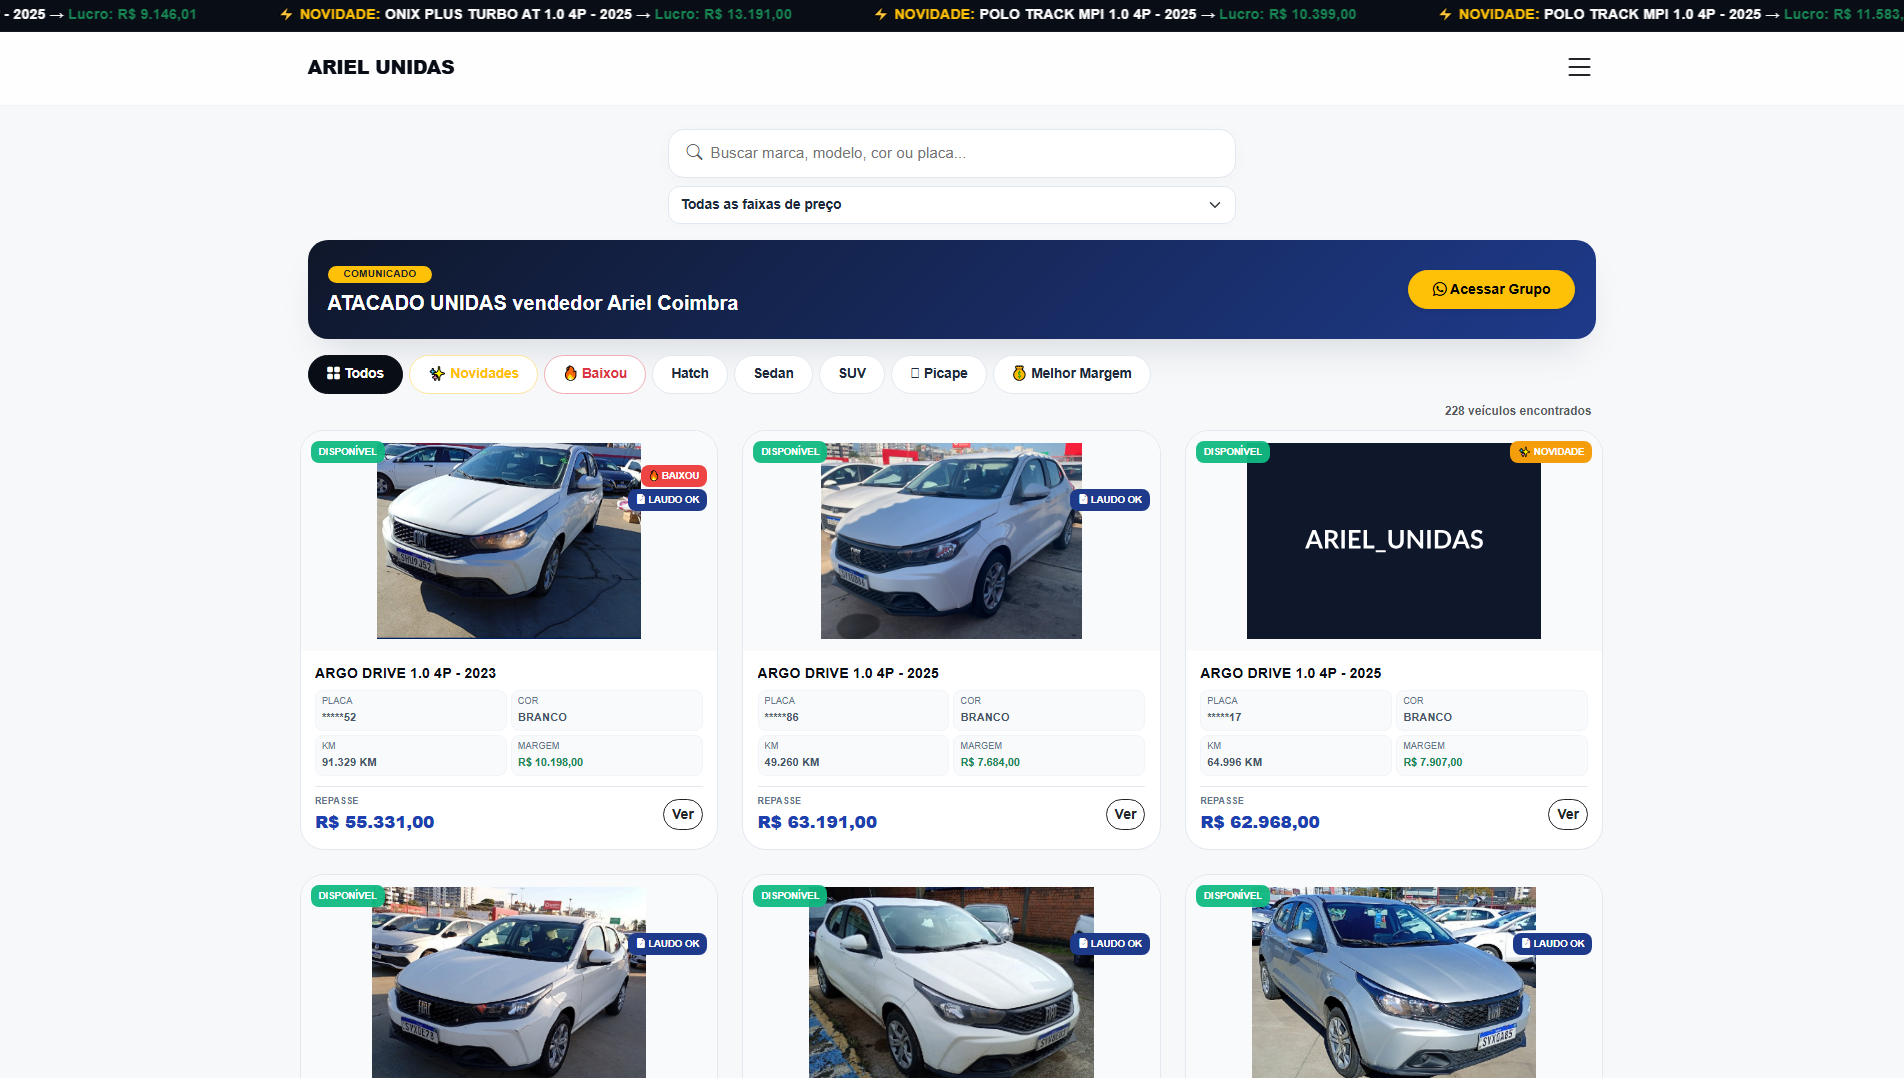This screenshot has height=1078, width=1904.
Task: Click the flame icon on Baixou filter
Action: pos(570,373)
